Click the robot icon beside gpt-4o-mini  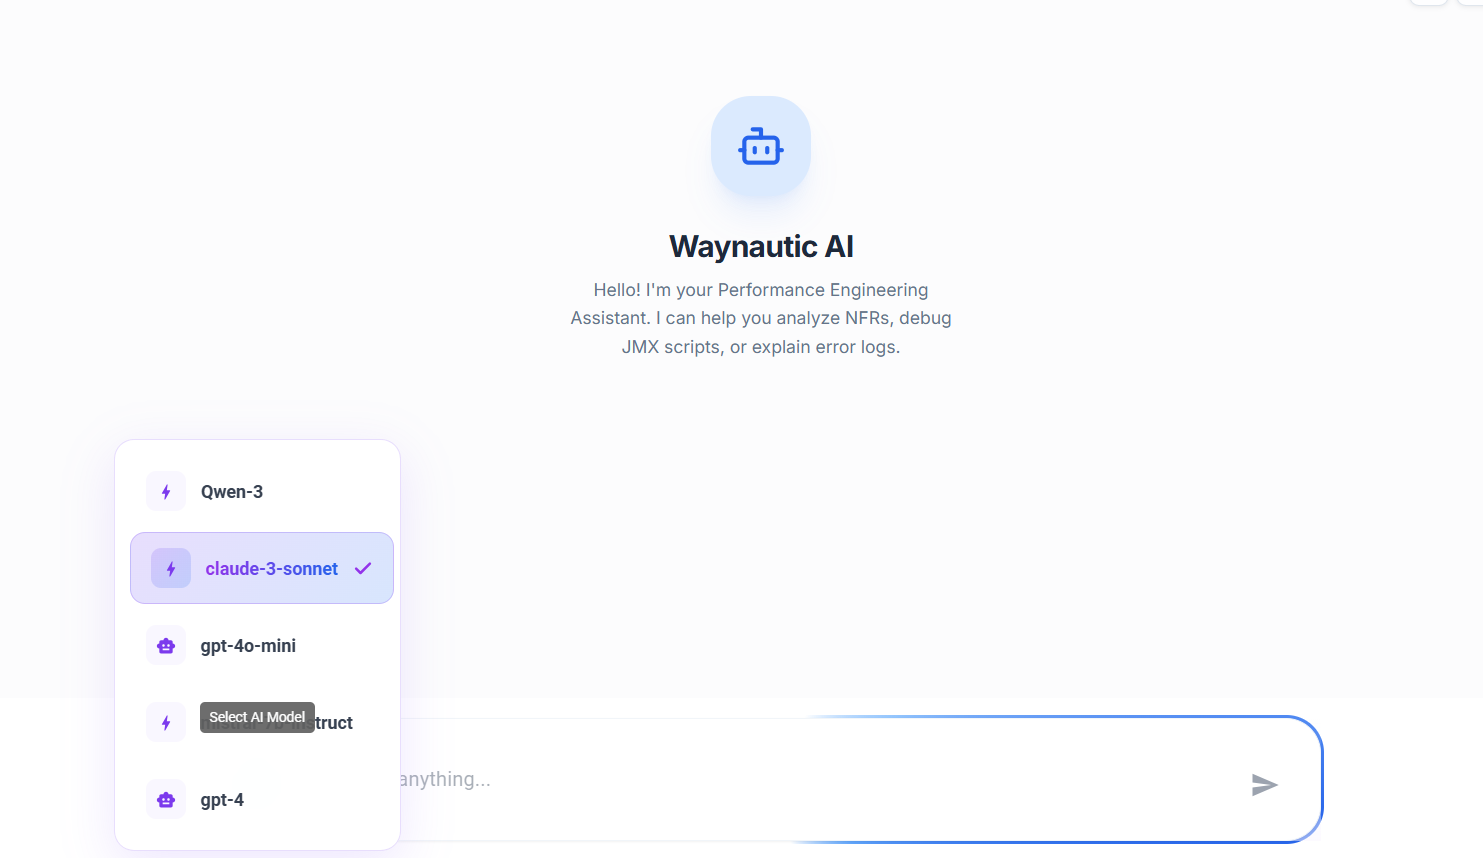pos(166,646)
